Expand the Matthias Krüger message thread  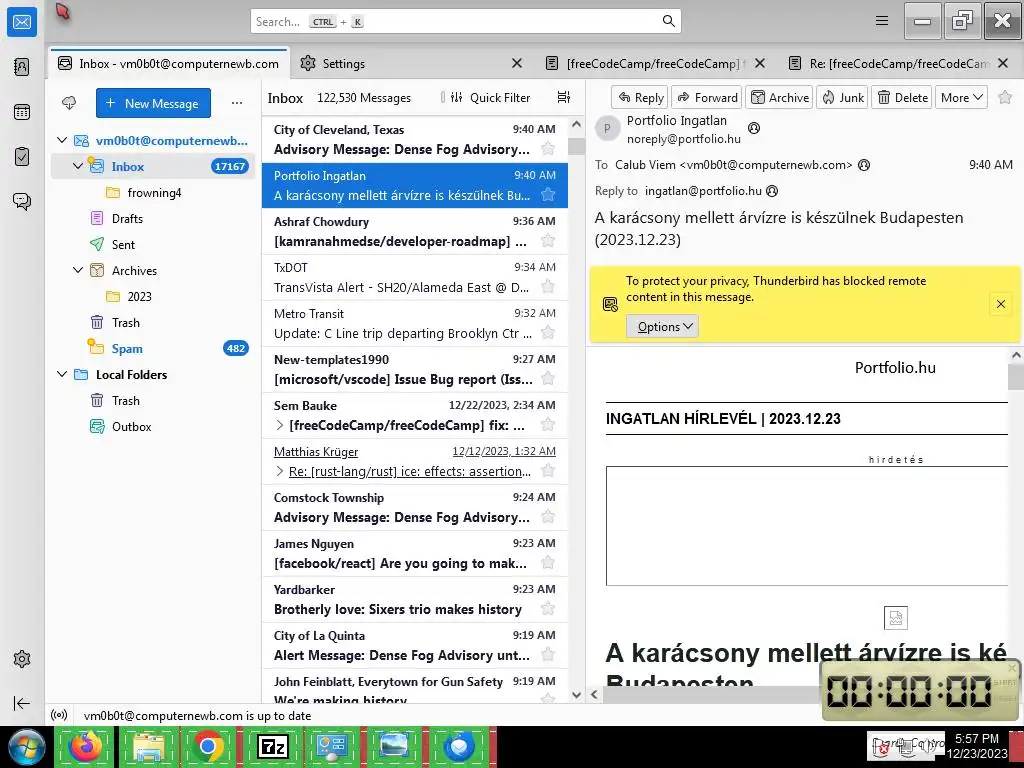[280, 471]
